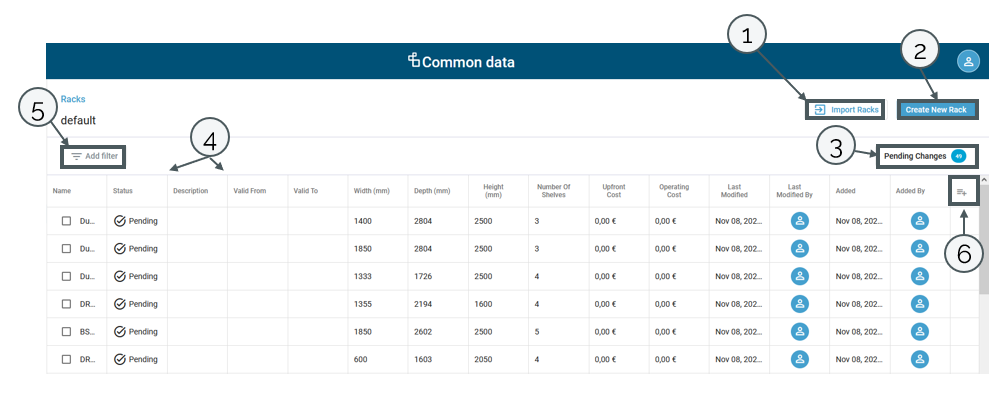Click the 'default' title text
The height and width of the screenshot is (395, 989).
[78, 120]
